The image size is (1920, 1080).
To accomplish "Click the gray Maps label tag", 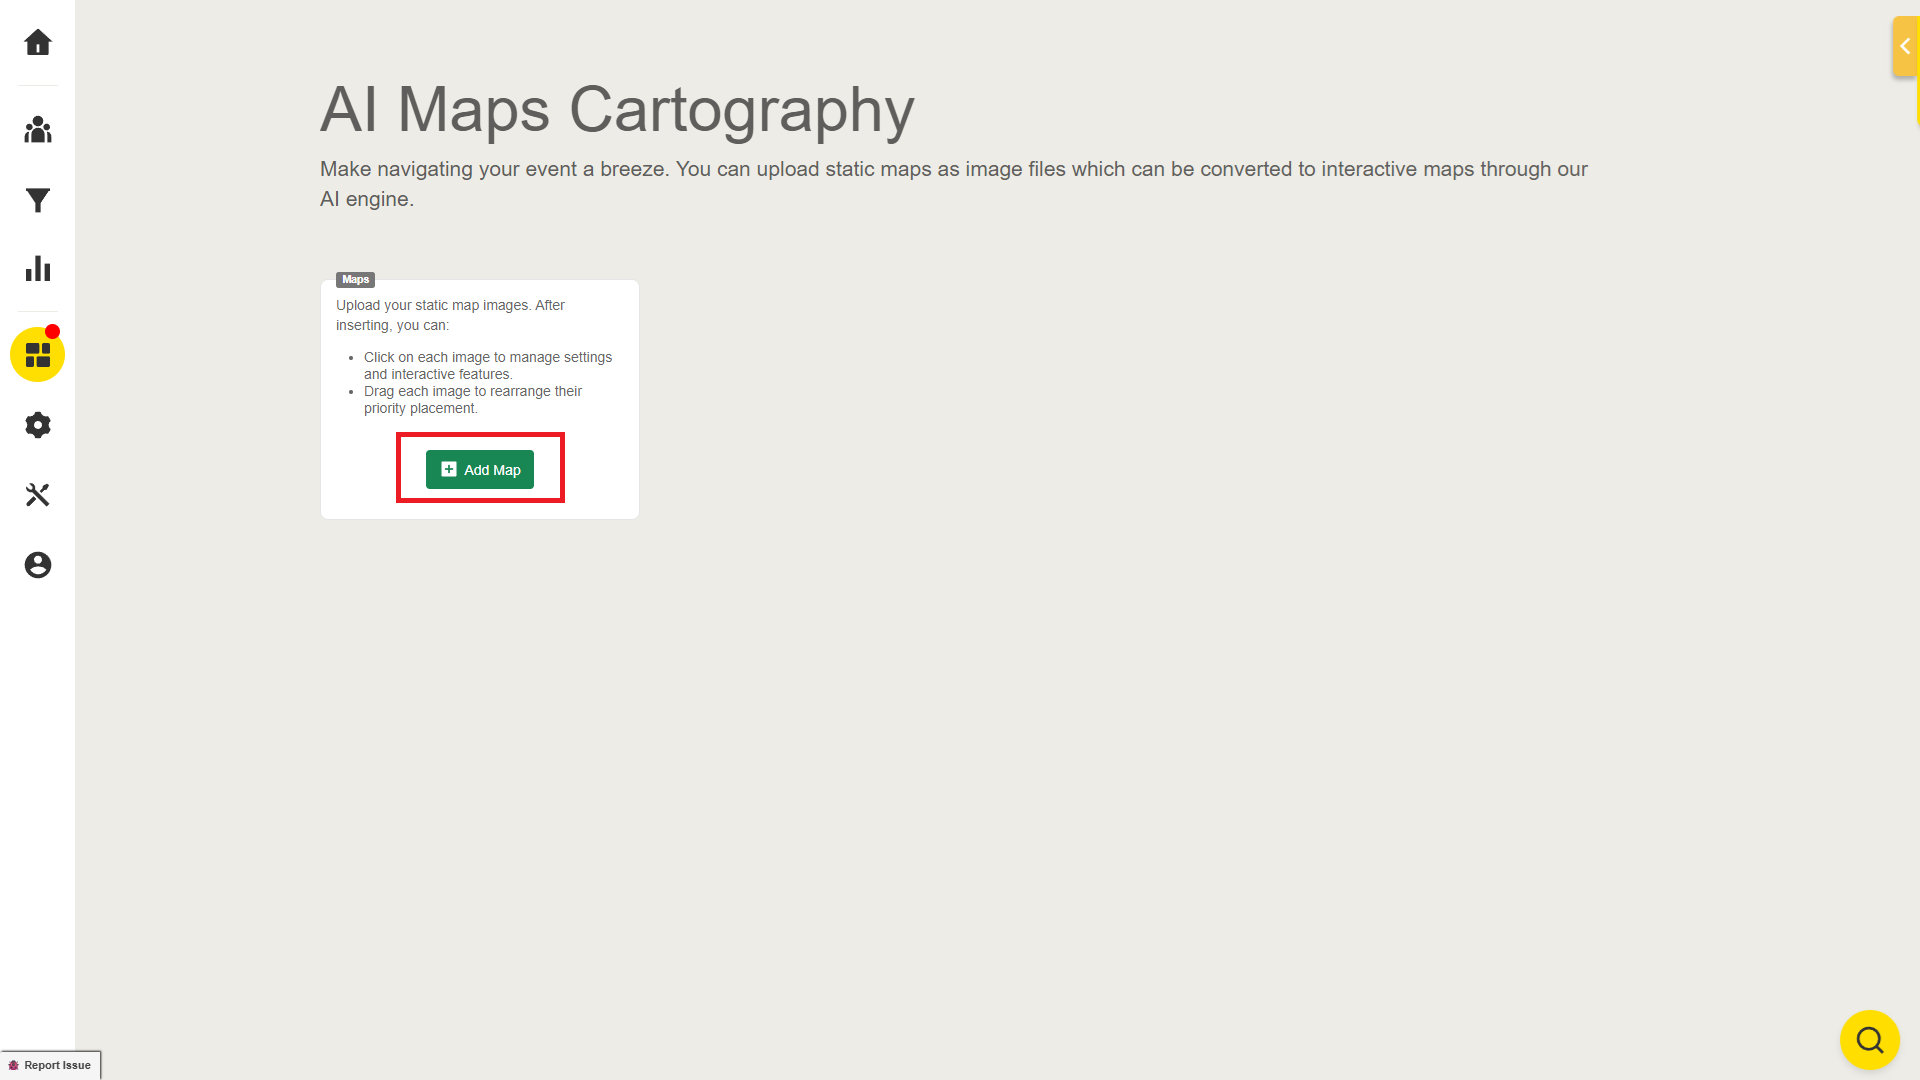I will point(355,279).
